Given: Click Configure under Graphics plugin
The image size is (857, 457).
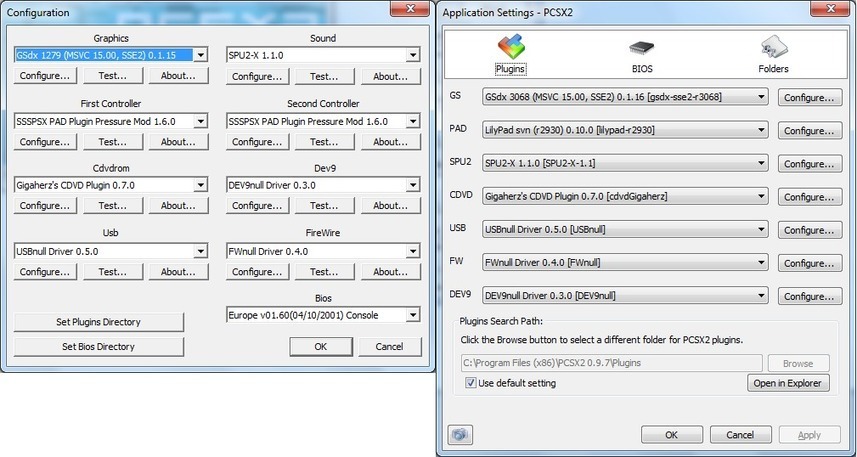Looking at the screenshot, I should (x=44, y=76).
